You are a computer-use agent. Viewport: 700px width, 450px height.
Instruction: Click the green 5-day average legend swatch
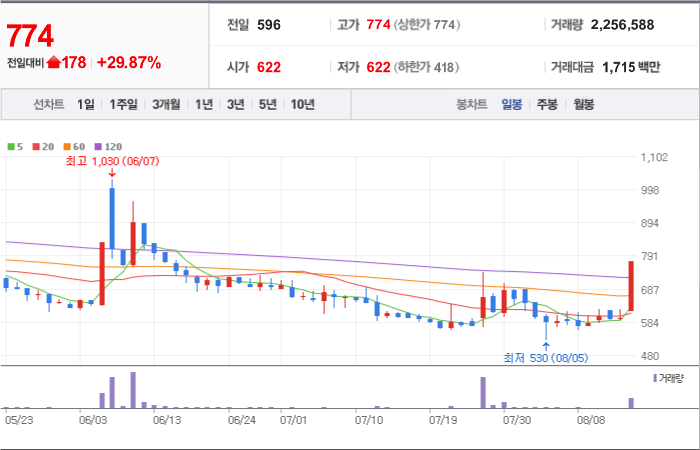pos(11,146)
